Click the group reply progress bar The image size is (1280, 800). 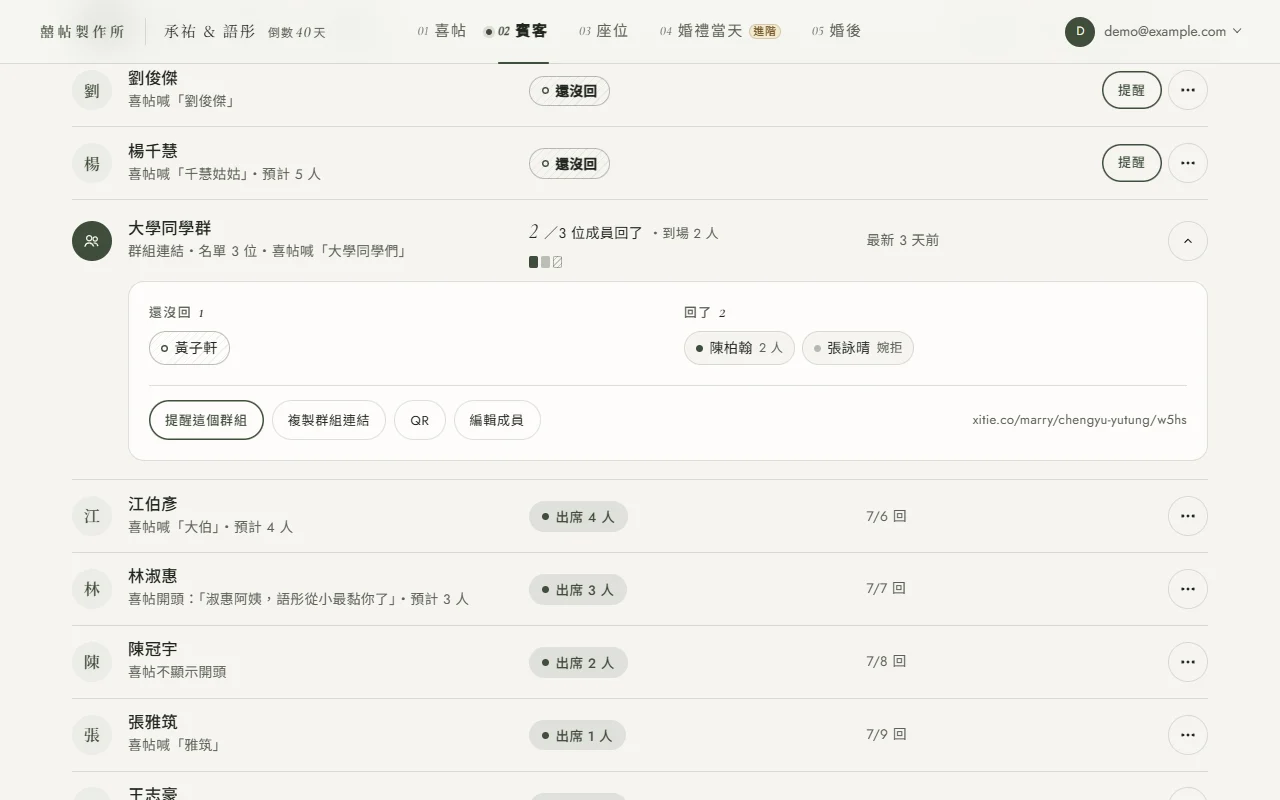pos(546,262)
